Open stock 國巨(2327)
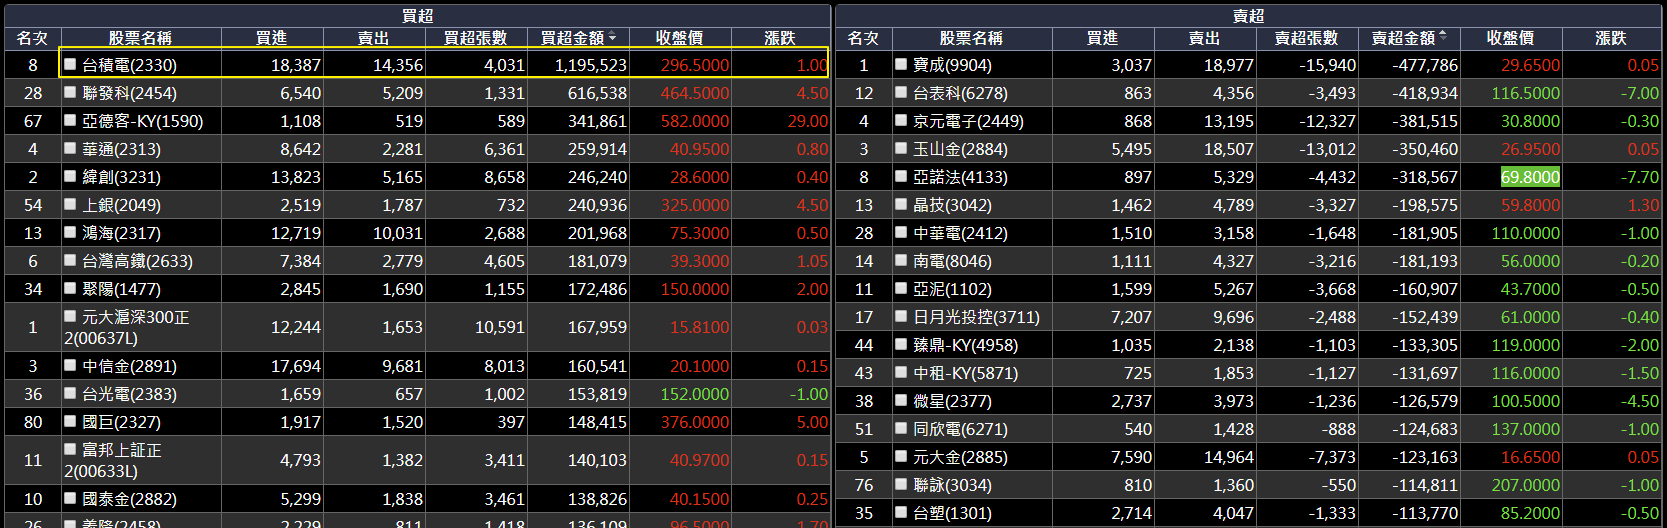The width and height of the screenshot is (1667, 528). tap(121, 422)
